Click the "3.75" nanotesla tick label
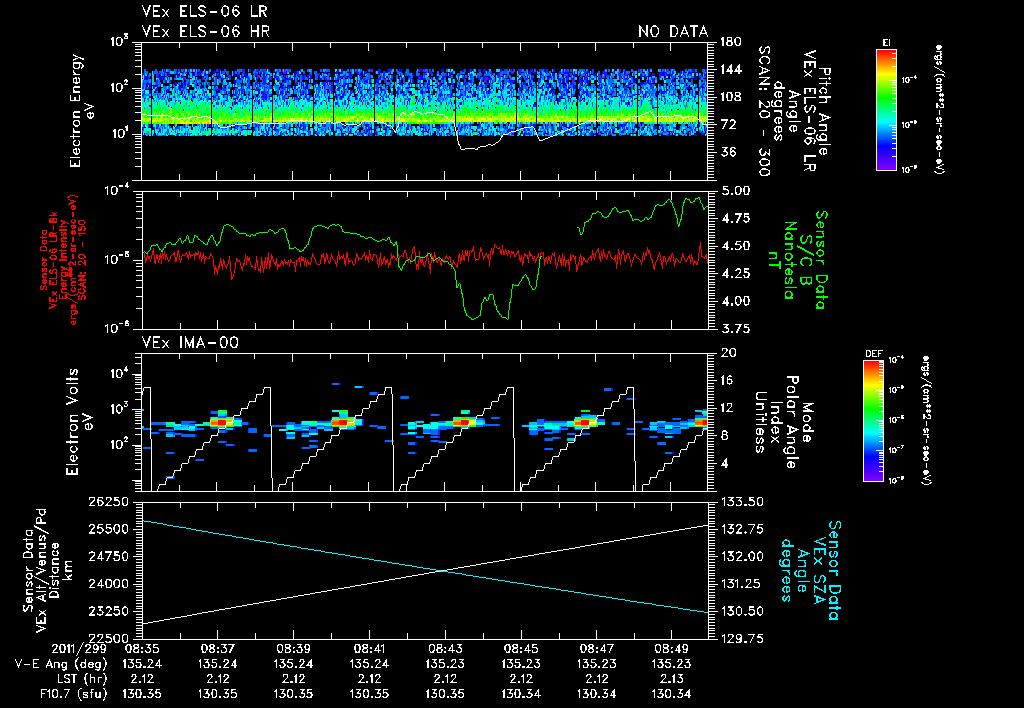1024x708 pixels. click(x=735, y=329)
